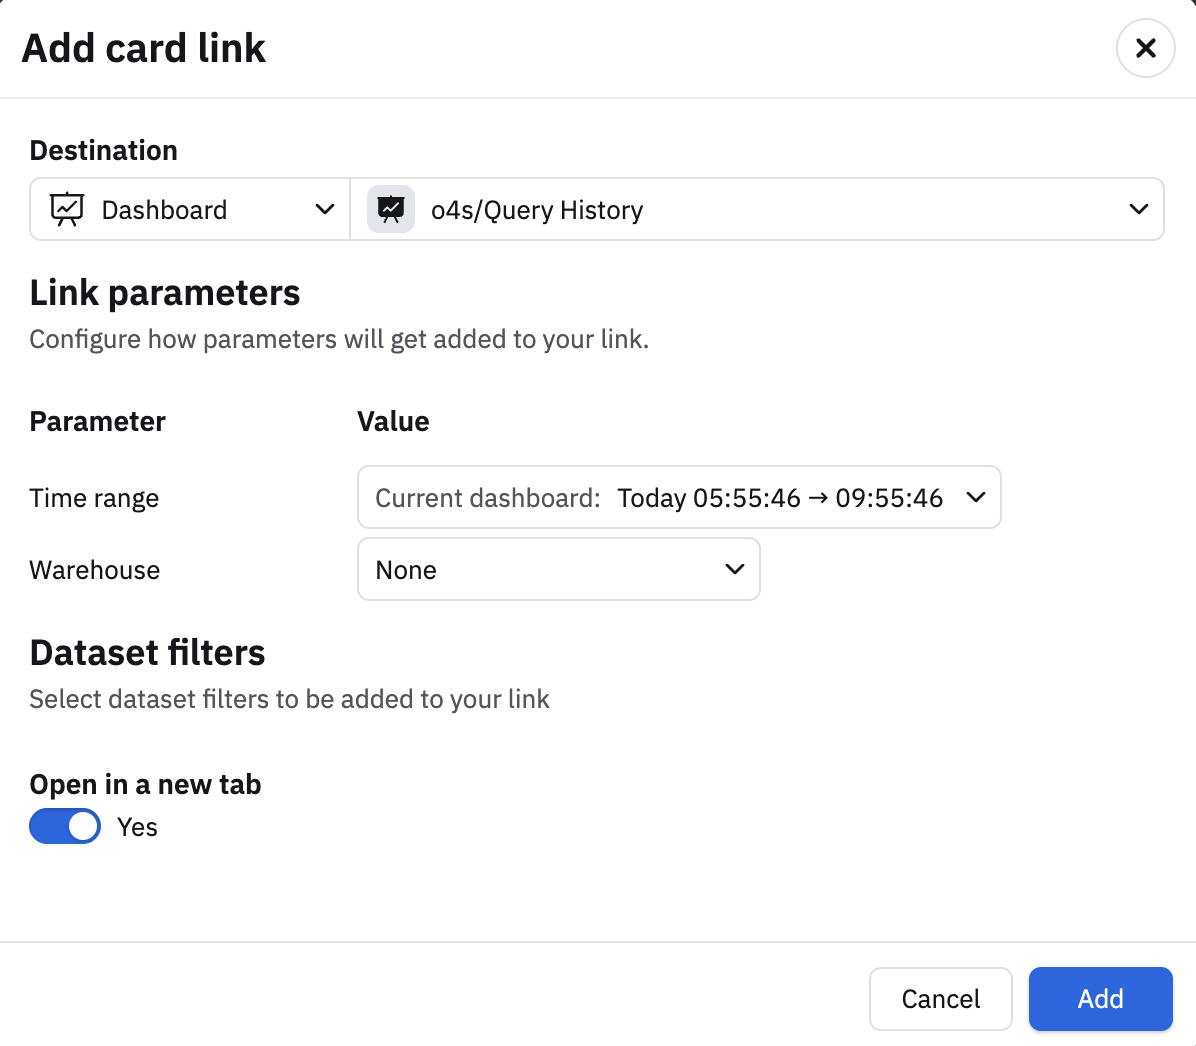
Task: Click the Add button
Action: click(x=1100, y=999)
